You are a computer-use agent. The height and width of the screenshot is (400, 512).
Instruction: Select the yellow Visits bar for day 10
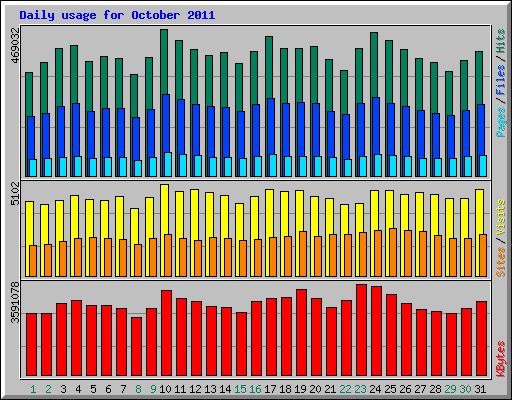pyautogui.click(x=164, y=209)
